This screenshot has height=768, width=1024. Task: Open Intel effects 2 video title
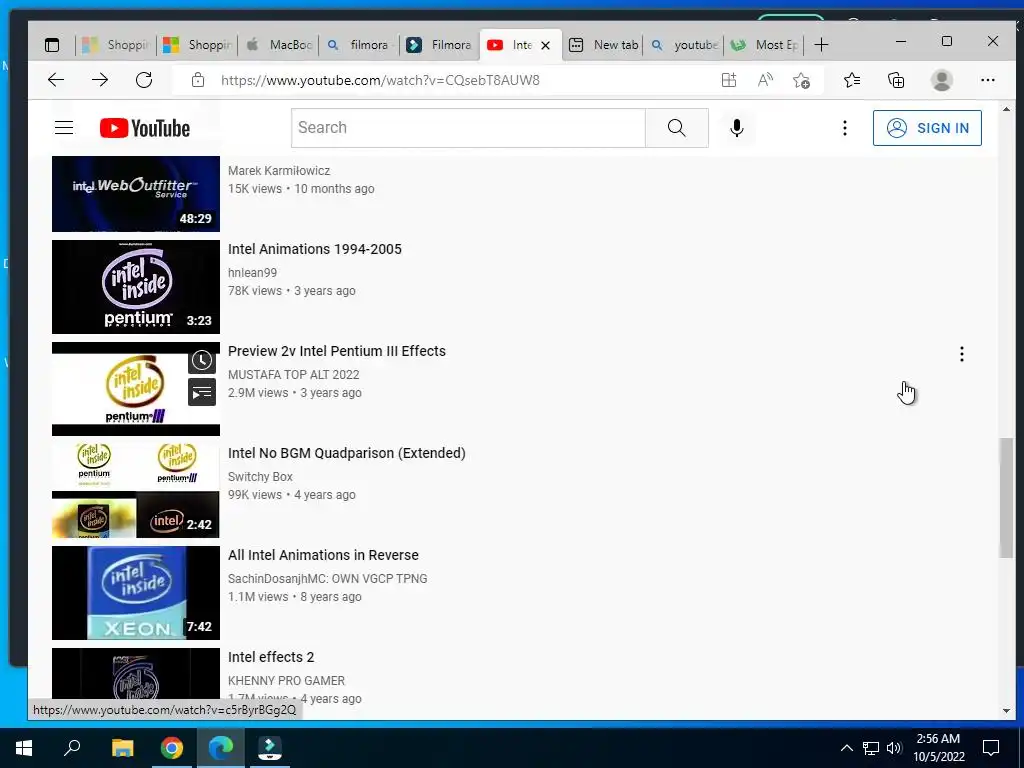[x=270, y=656]
